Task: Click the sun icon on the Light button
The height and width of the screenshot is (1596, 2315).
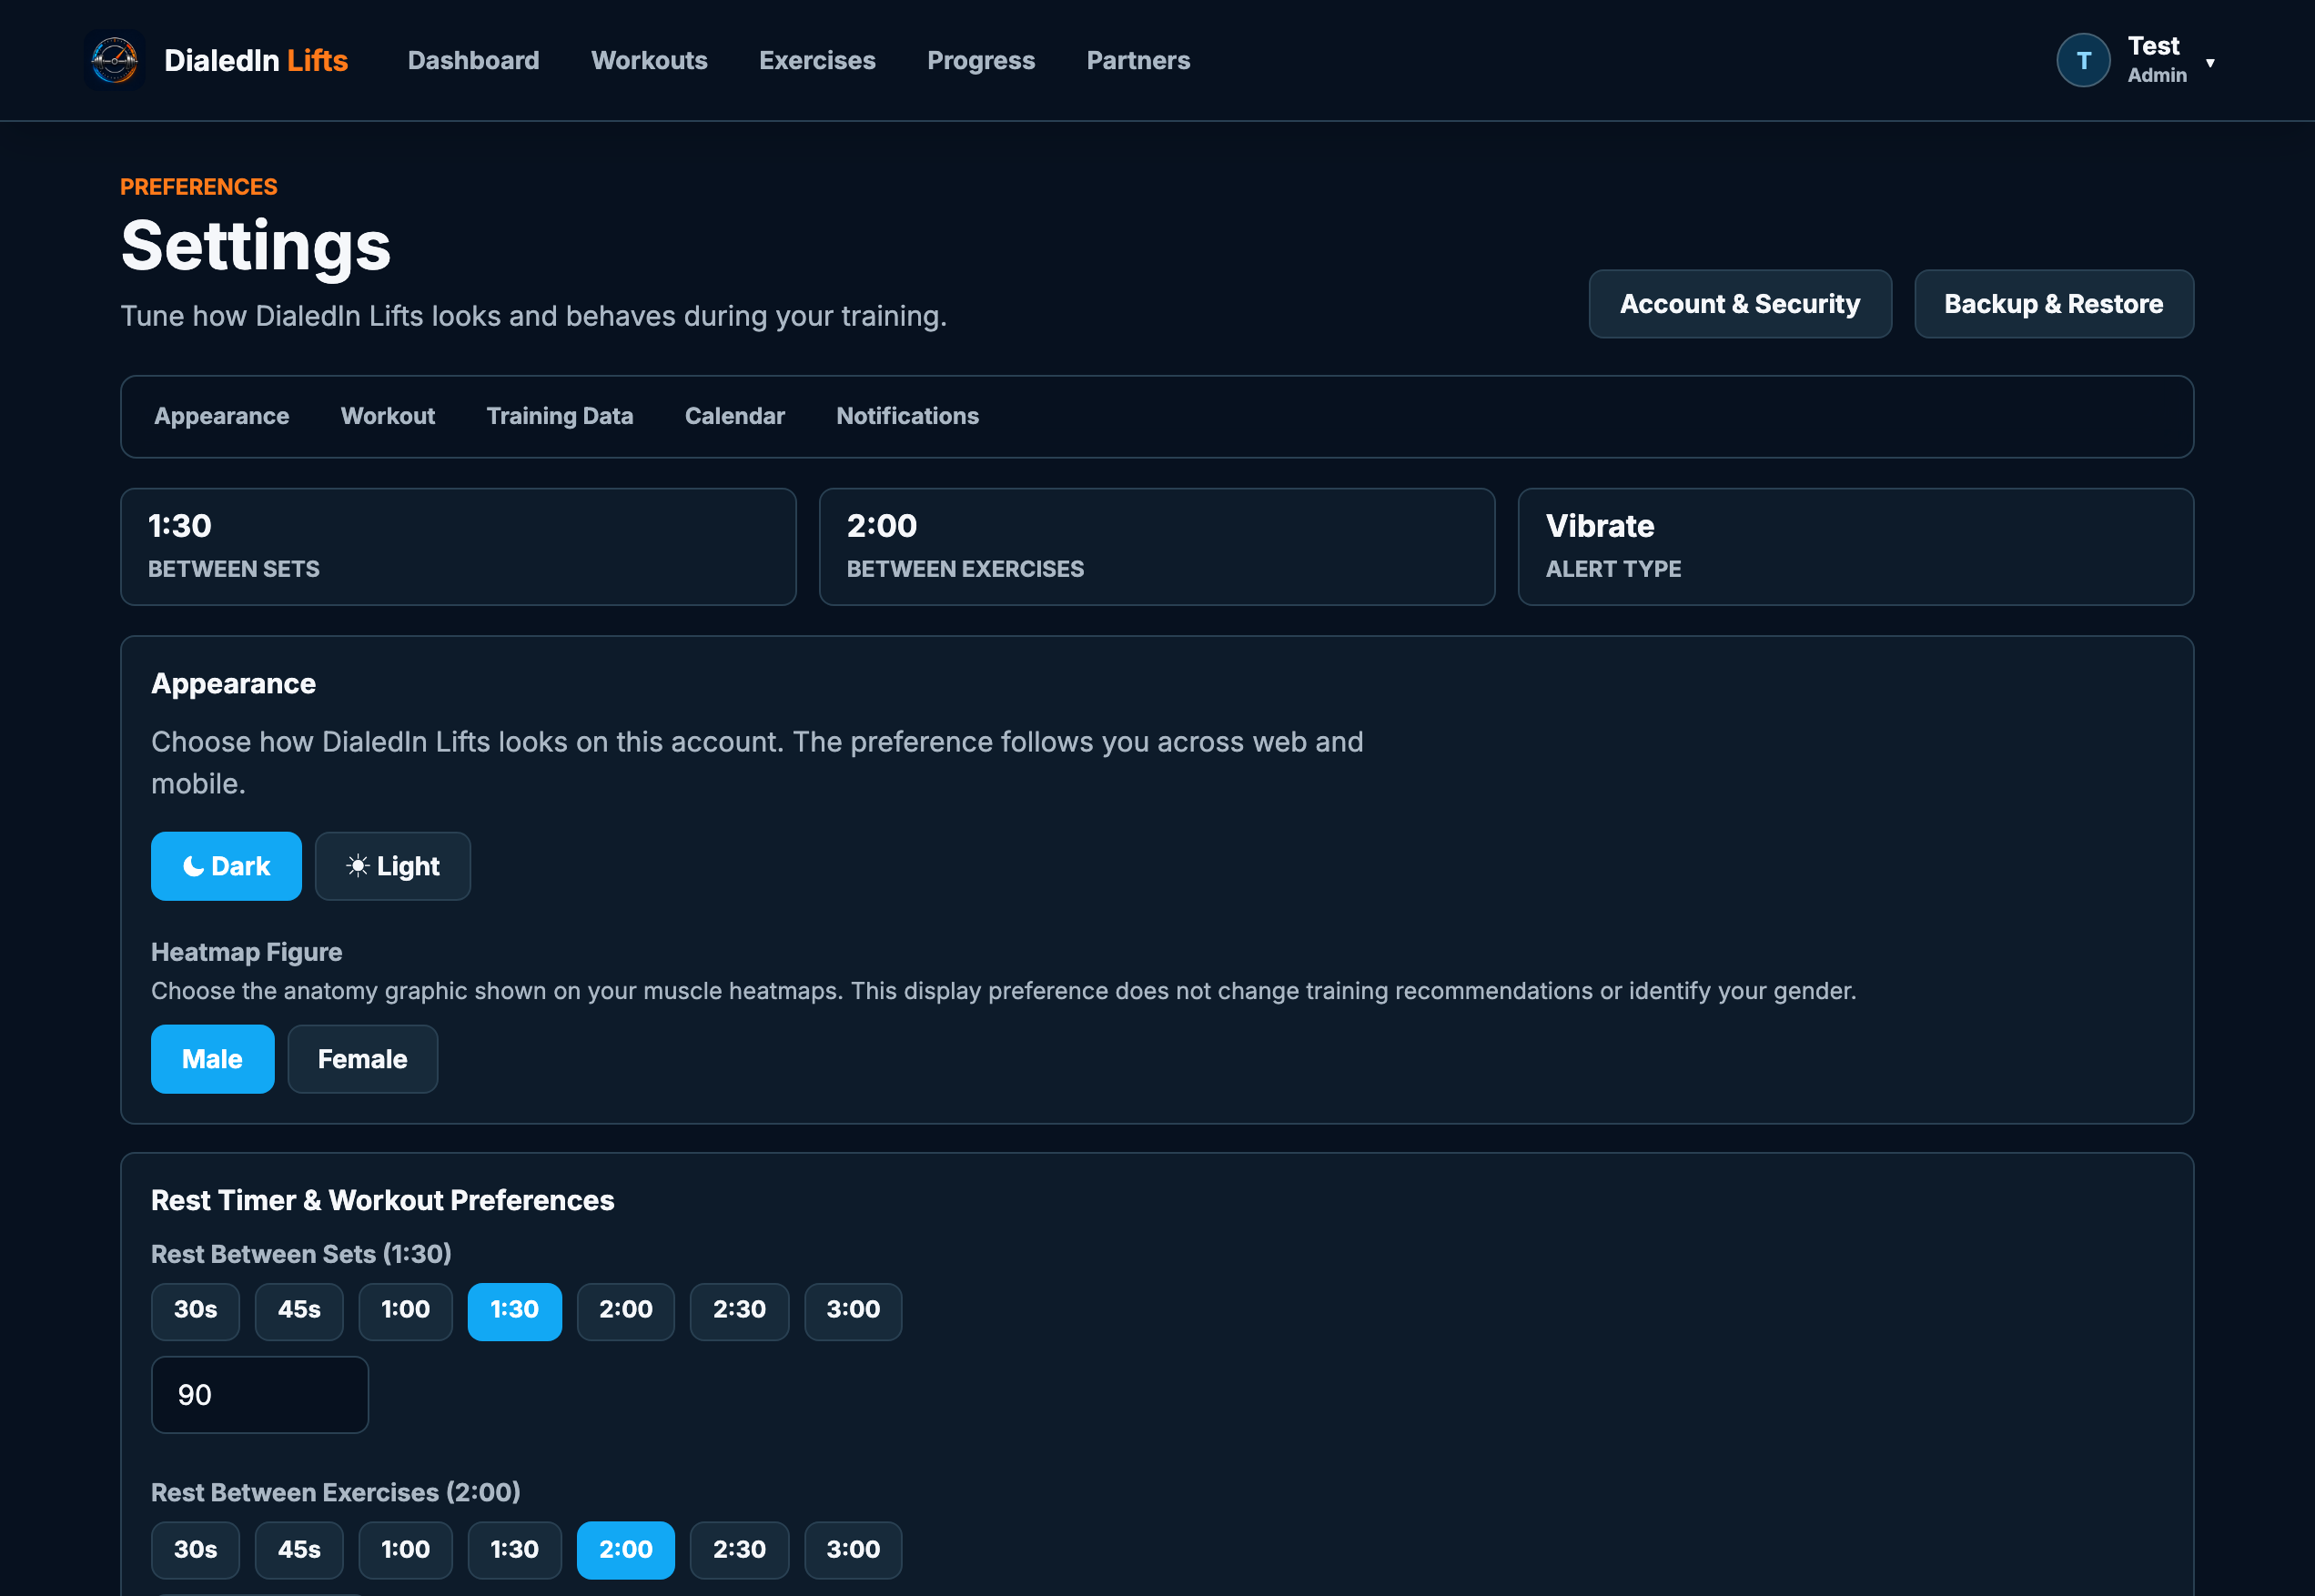Action: (358, 866)
